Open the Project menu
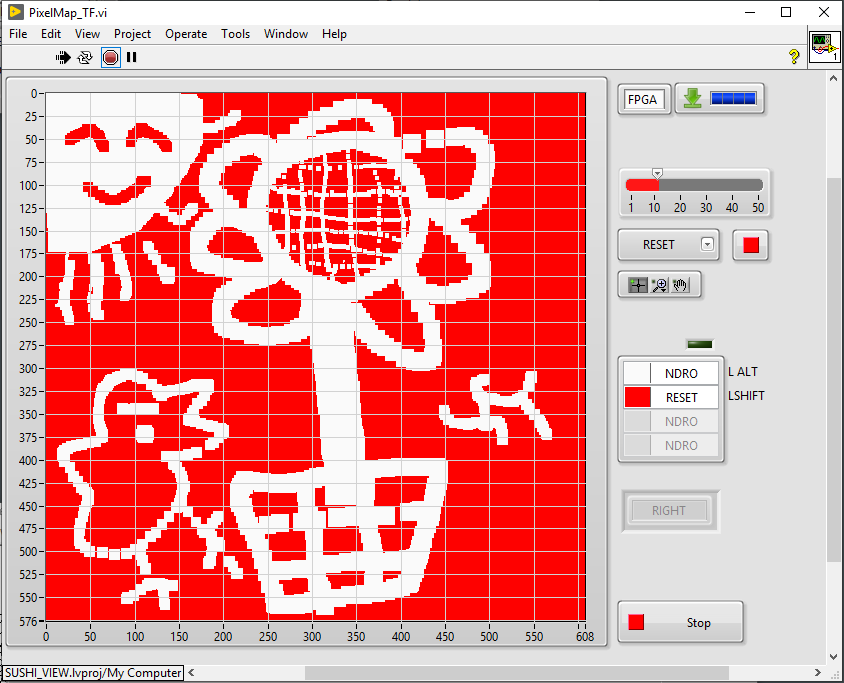The image size is (844, 683). point(132,34)
